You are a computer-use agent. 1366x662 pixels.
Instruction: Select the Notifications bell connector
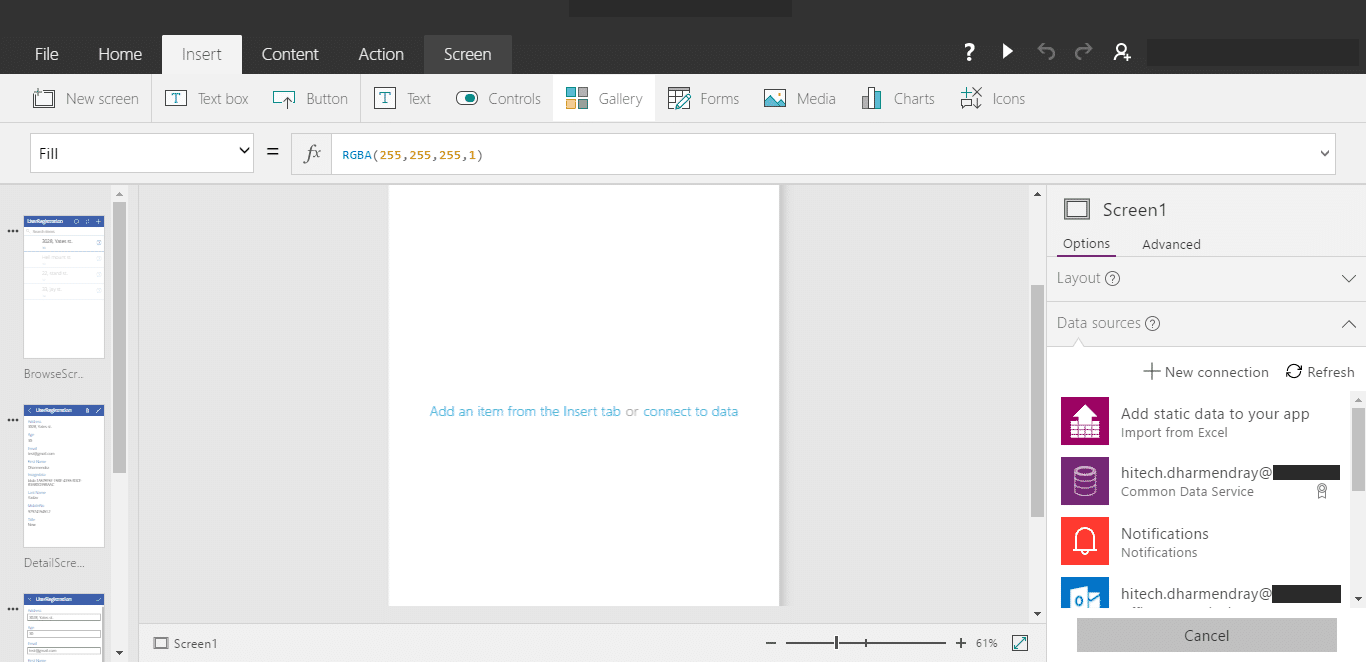1085,541
